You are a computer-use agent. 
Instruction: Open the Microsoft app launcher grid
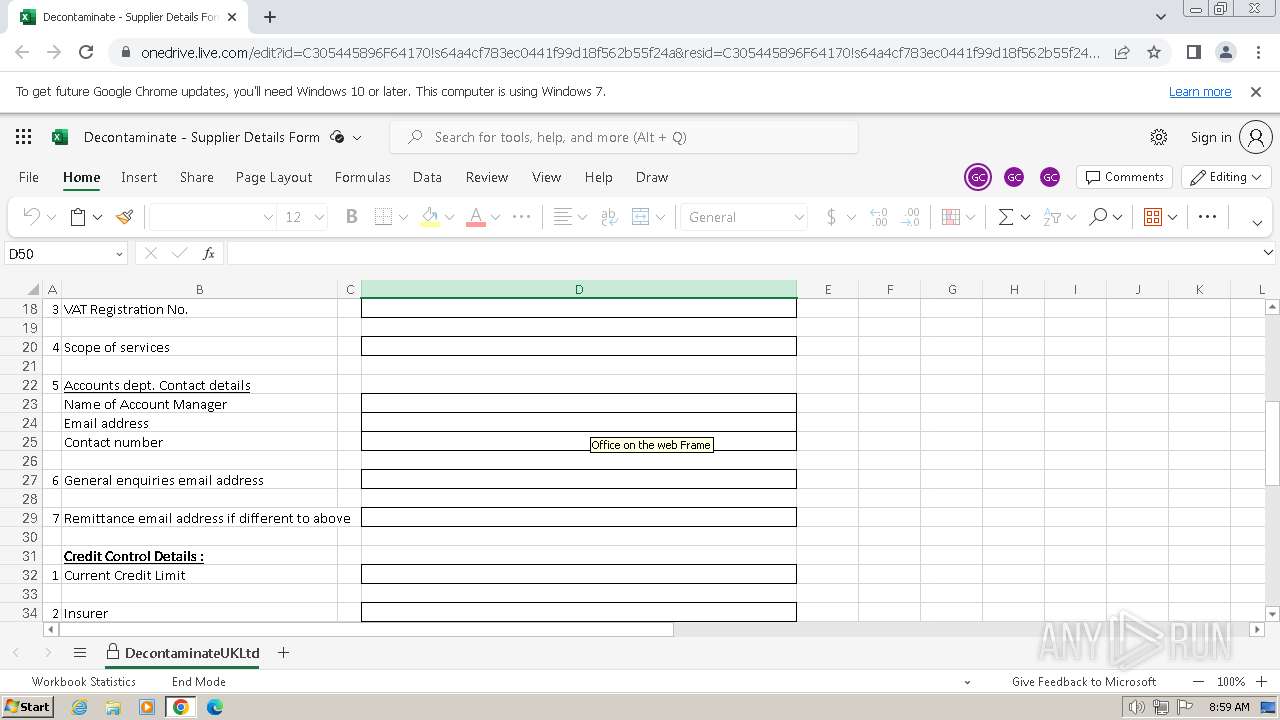pyautogui.click(x=24, y=137)
